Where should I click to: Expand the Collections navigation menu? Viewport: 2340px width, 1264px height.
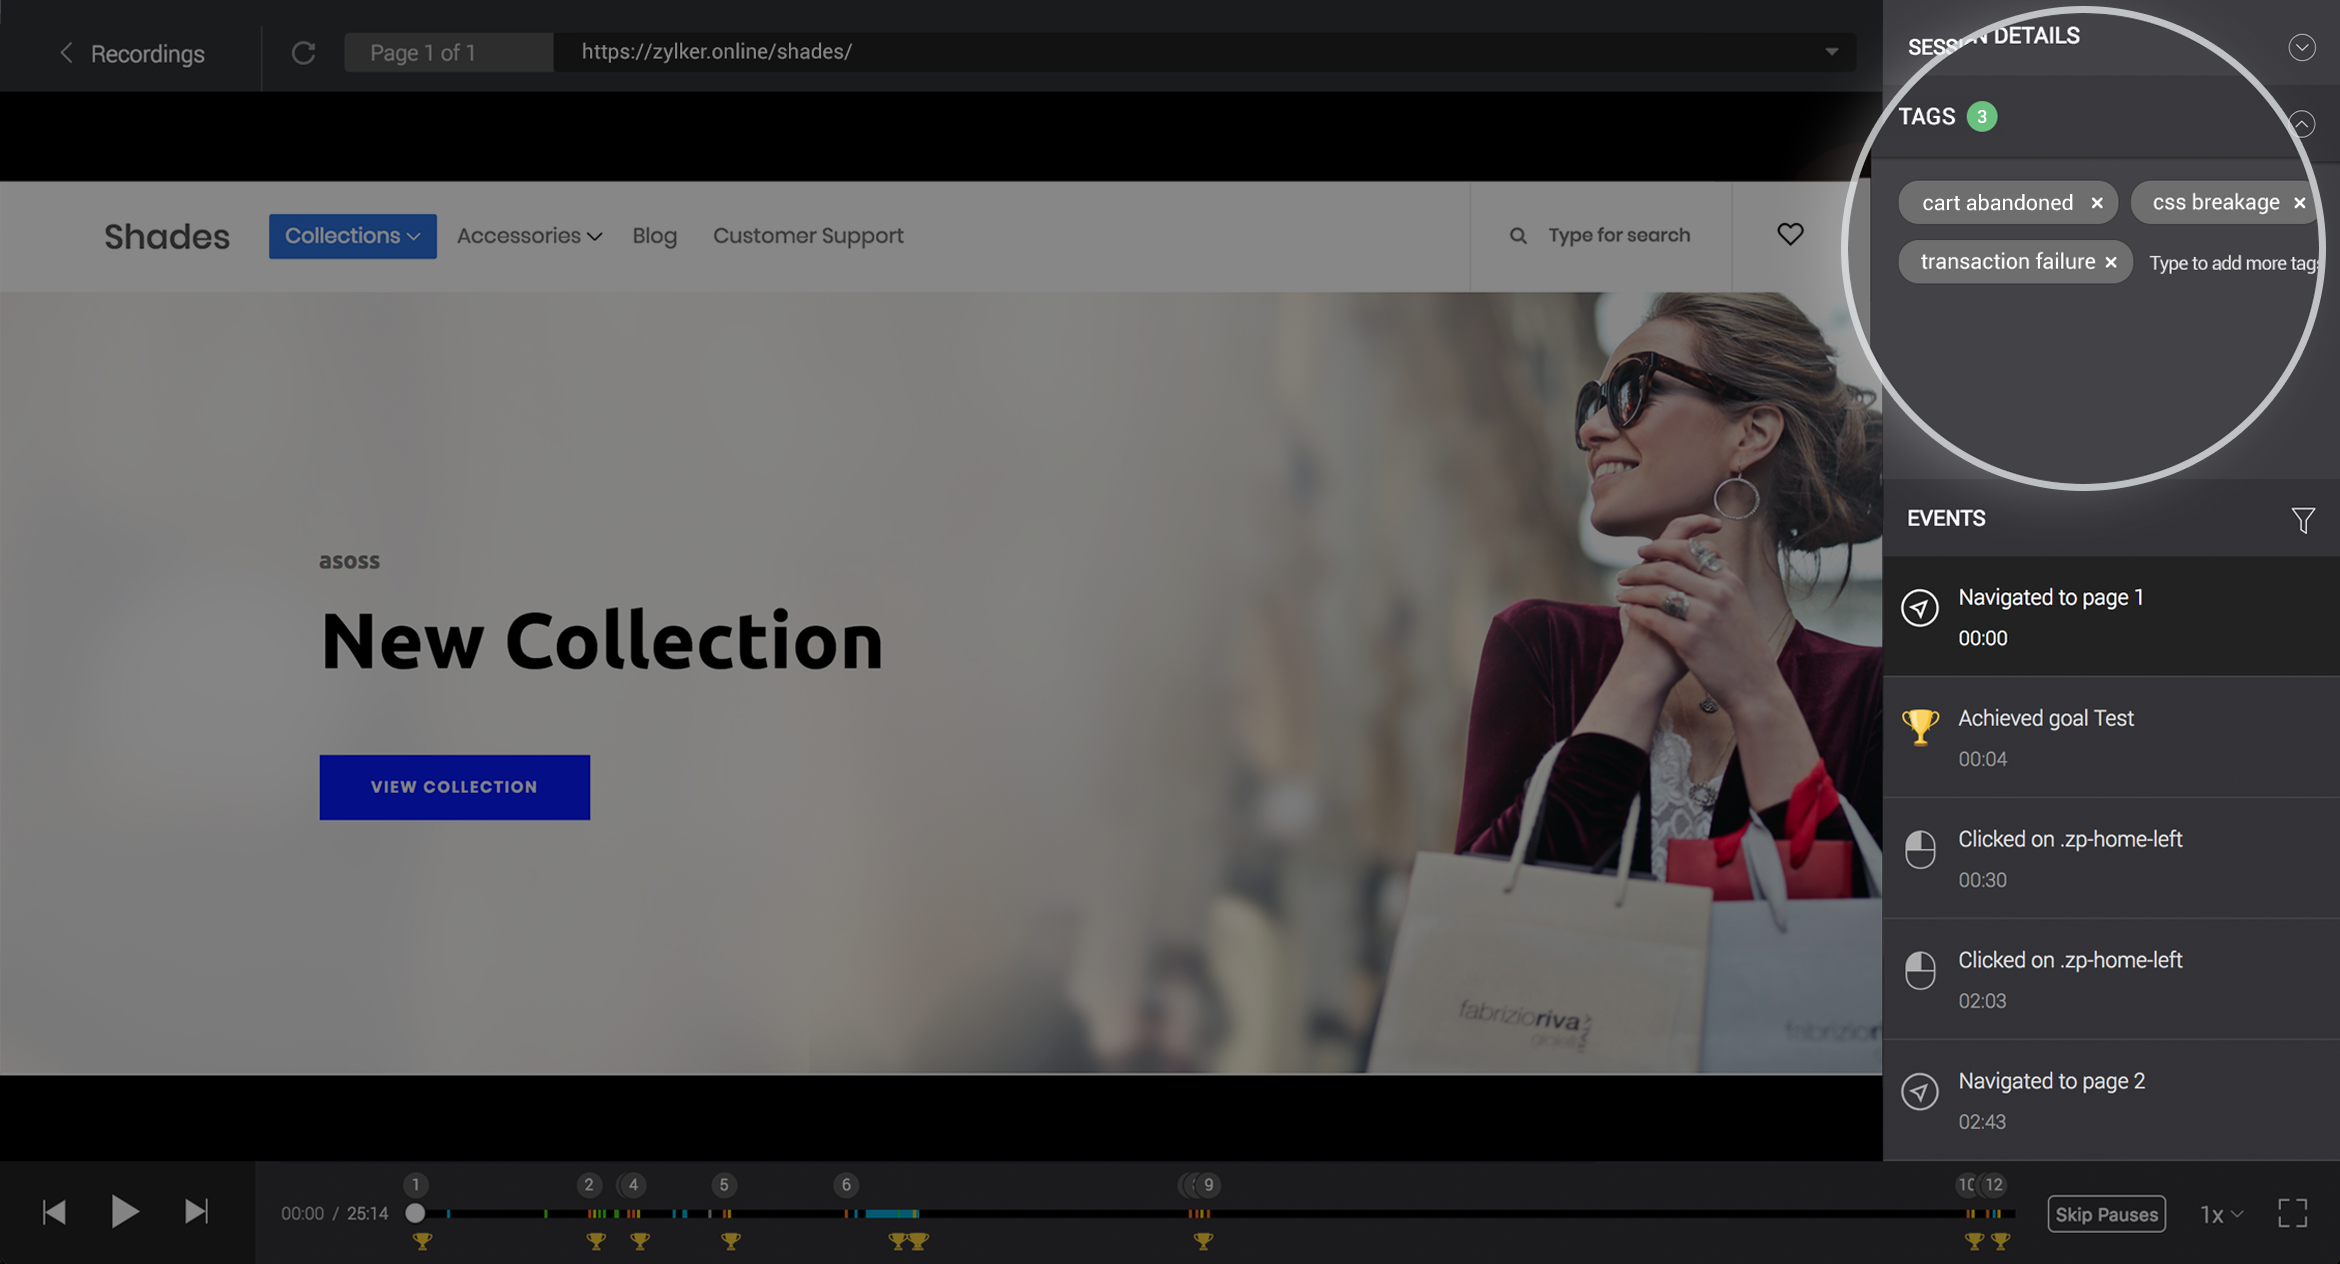point(350,235)
